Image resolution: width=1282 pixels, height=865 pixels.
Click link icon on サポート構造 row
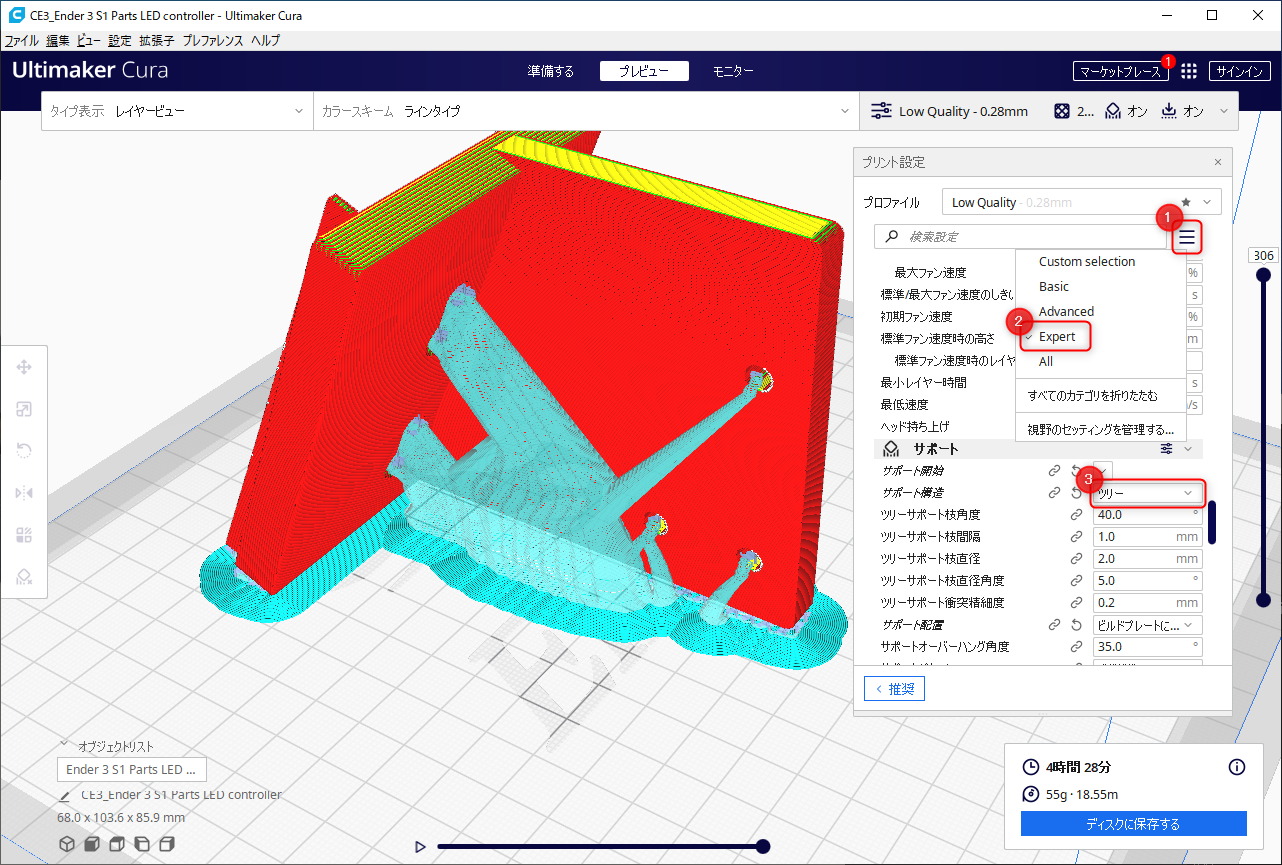click(1054, 492)
